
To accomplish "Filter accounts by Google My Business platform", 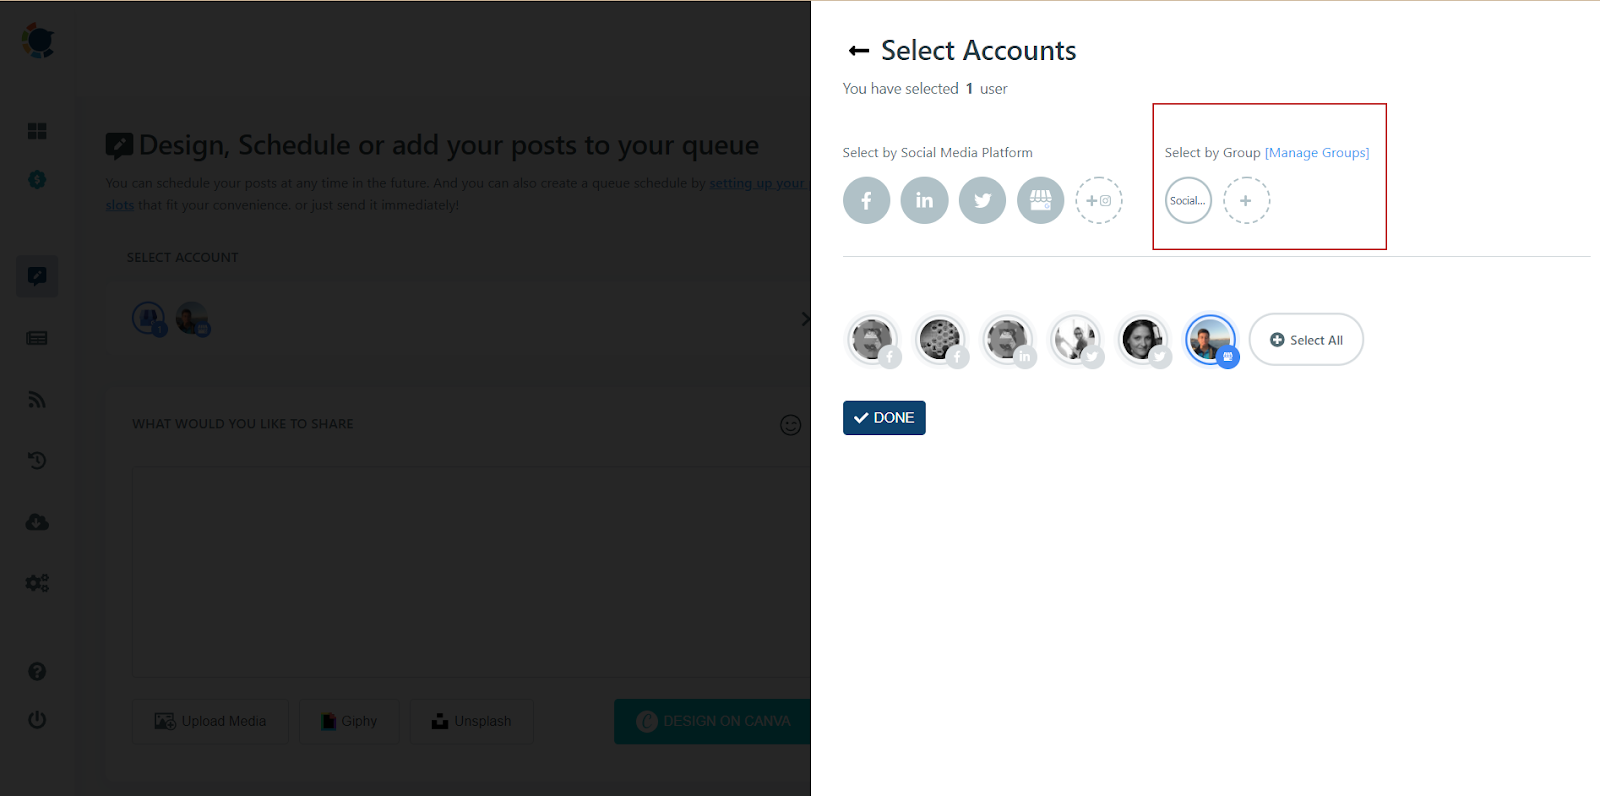I will point(1040,200).
